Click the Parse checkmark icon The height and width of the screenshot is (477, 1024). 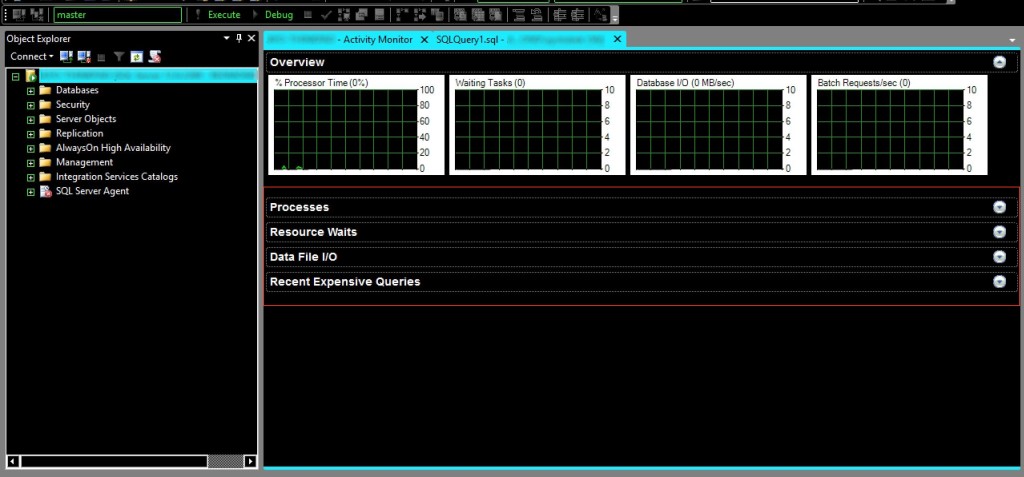click(327, 14)
